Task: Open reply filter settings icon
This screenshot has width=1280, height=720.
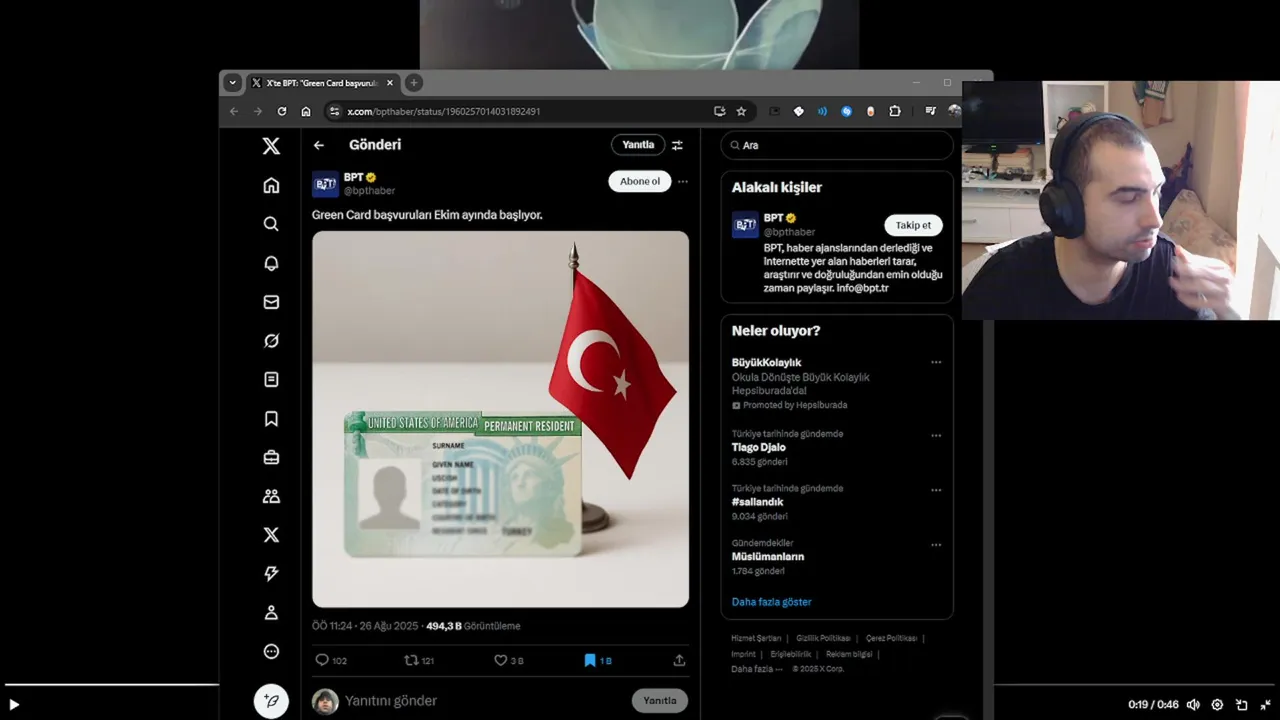Action: 677,145
